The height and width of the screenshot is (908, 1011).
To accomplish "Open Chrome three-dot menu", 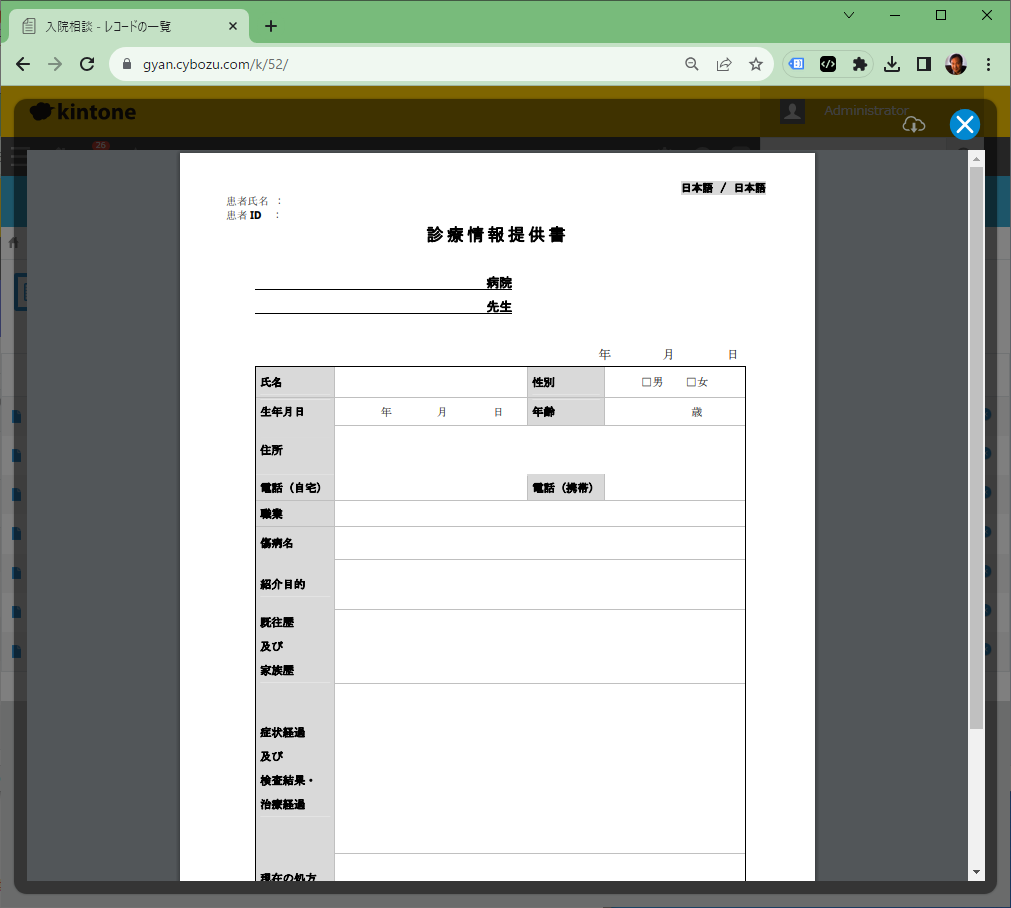I will coord(988,64).
